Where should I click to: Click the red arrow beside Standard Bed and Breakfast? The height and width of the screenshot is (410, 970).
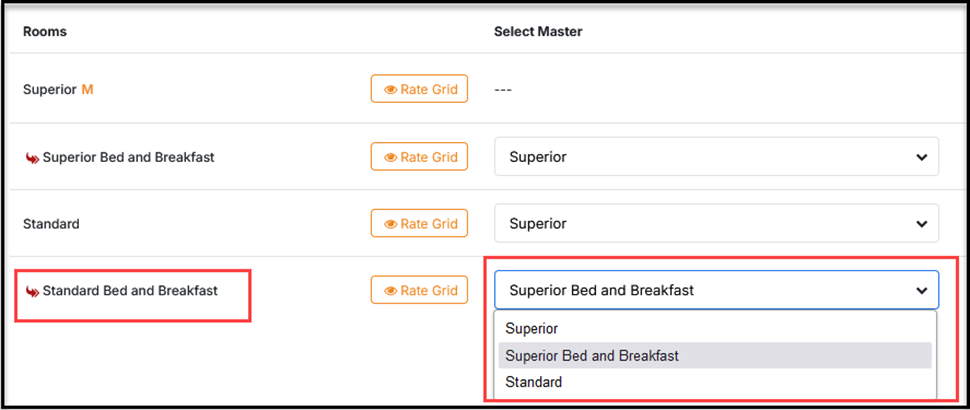pos(32,291)
